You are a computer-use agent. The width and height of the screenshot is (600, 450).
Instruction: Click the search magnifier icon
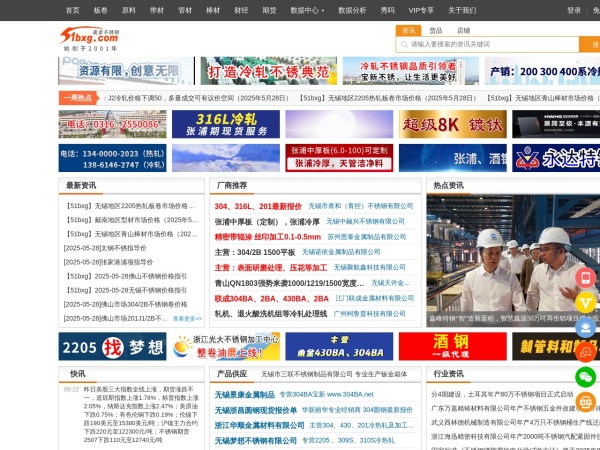pyautogui.click(x=404, y=44)
